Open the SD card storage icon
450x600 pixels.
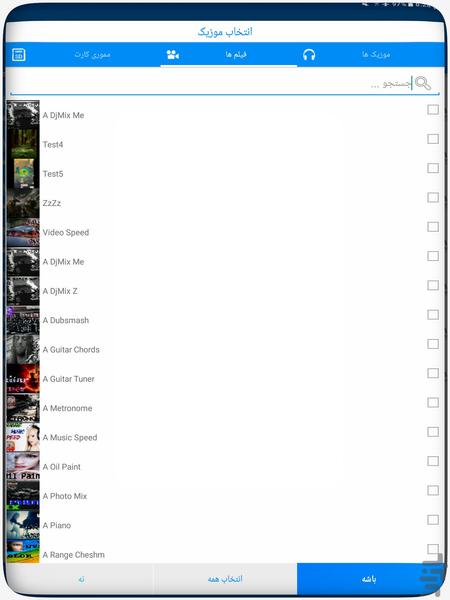click(18, 55)
